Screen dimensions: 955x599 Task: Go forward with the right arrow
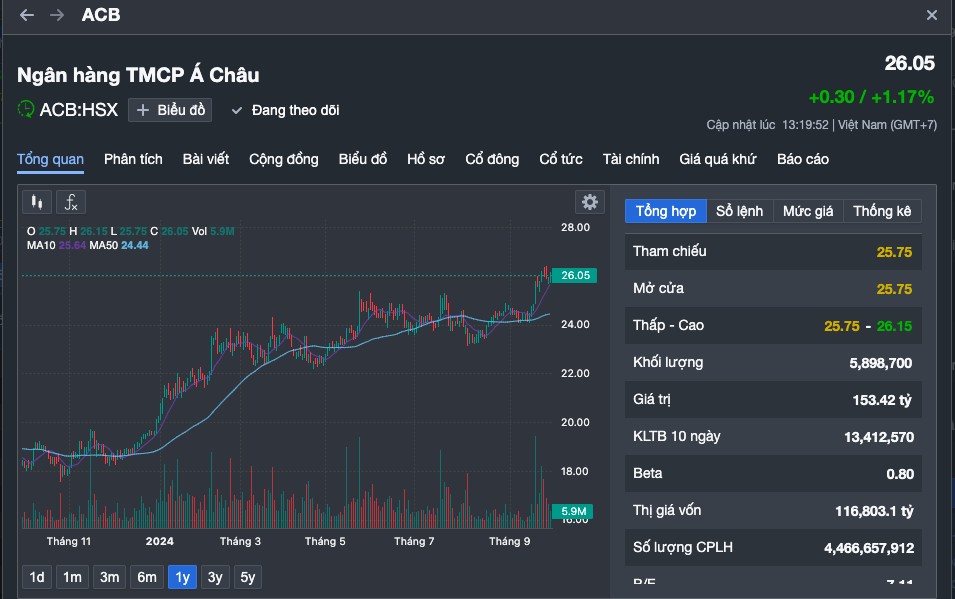(x=57, y=15)
